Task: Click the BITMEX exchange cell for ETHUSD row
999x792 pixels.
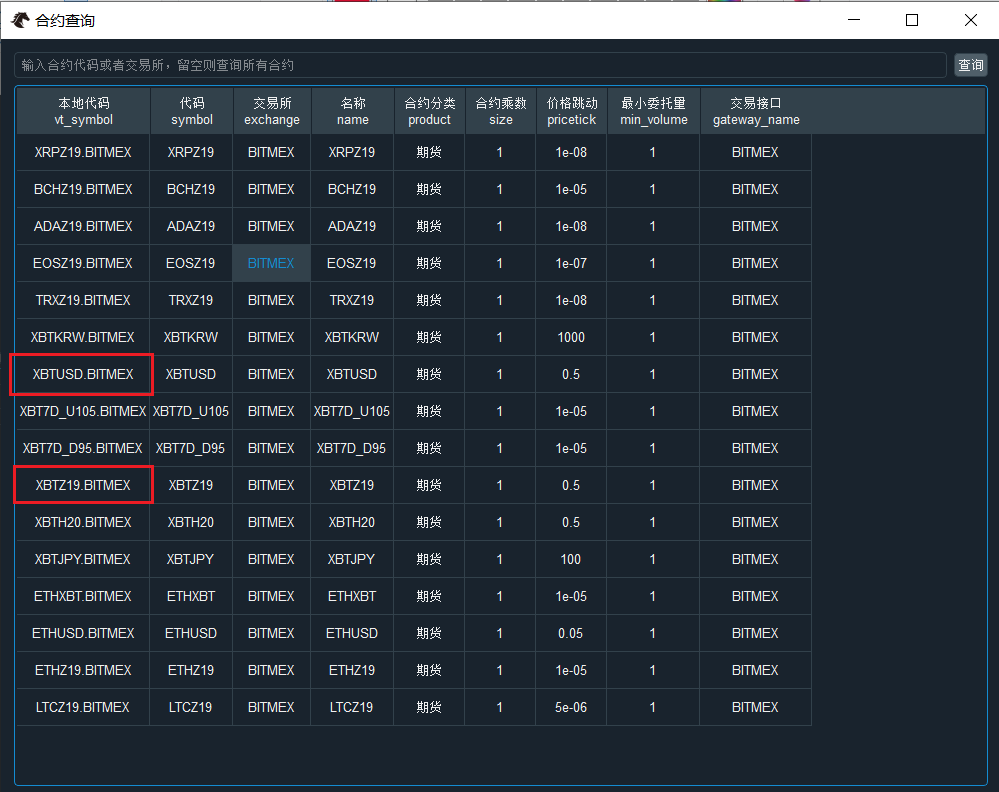Action: pos(271,633)
